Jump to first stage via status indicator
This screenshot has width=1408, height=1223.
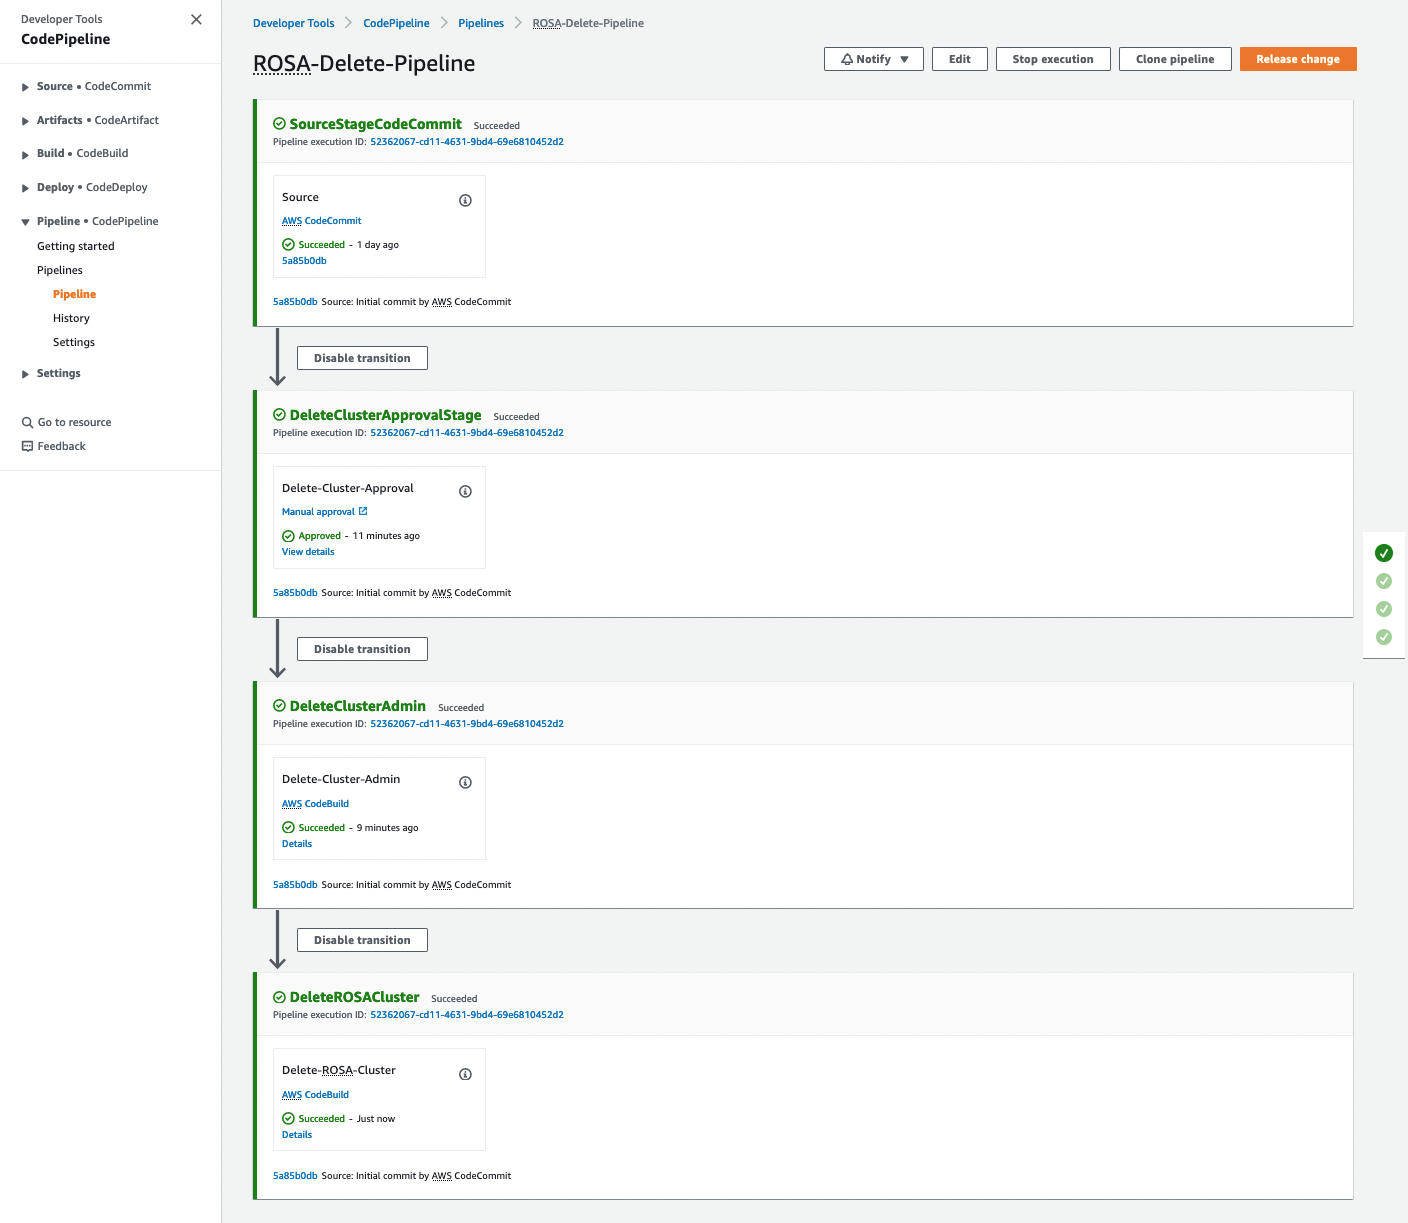(1384, 553)
